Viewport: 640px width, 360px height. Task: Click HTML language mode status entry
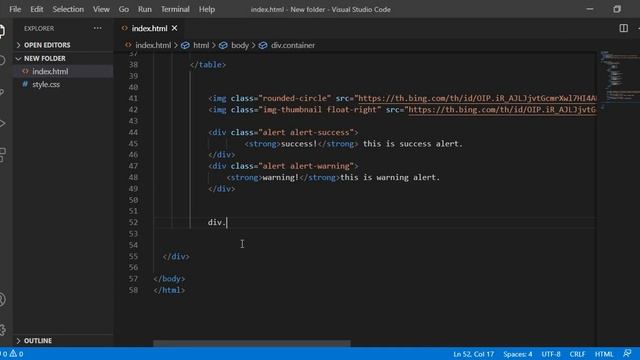pos(604,354)
